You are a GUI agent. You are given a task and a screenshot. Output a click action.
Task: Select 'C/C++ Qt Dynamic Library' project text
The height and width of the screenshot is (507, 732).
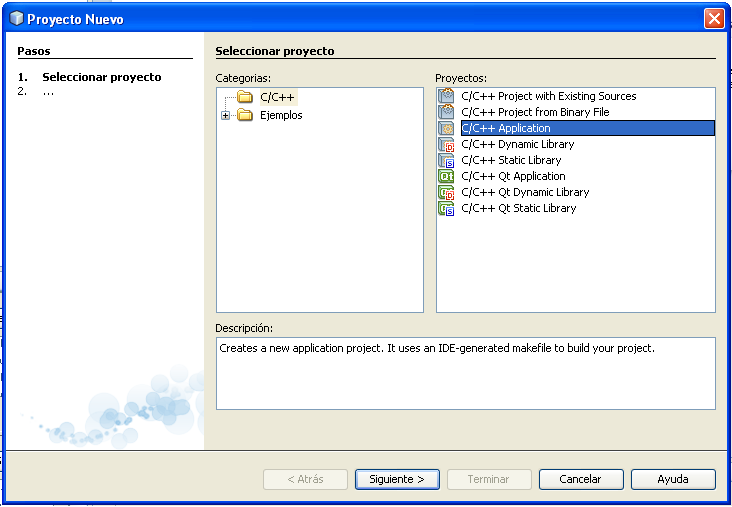coord(525,192)
